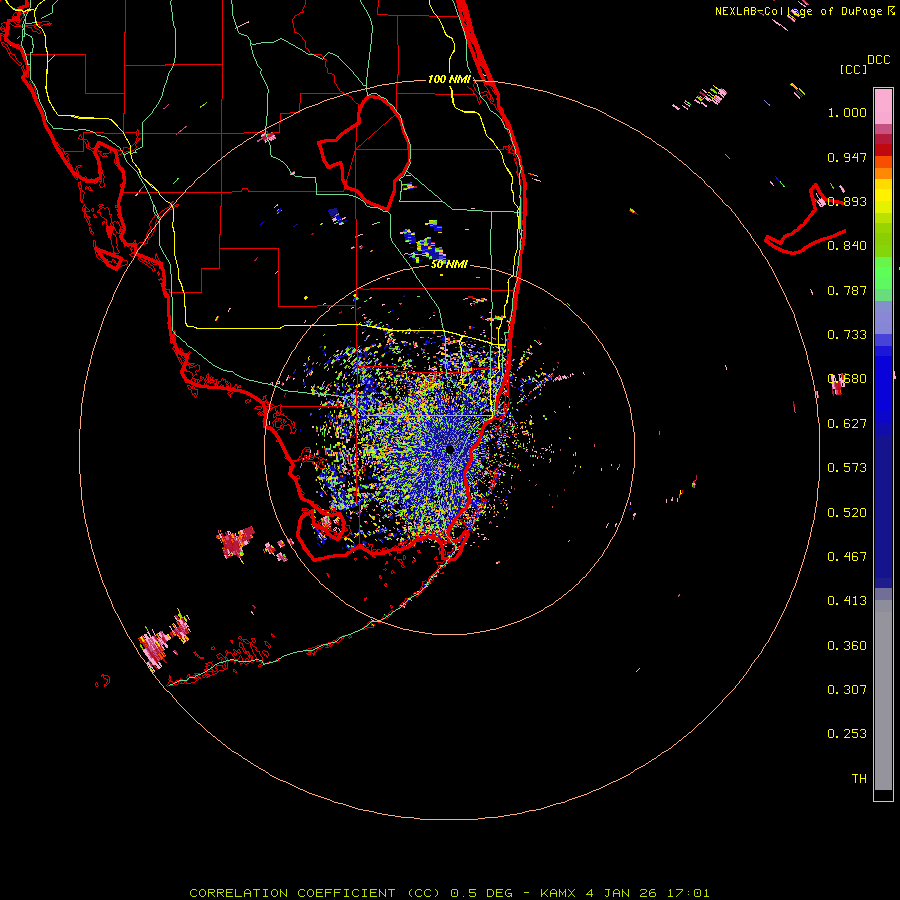The width and height of the screenshot is (900, 900).
Task: Click the 1.000 scale value
Action: click(x=847, y=113)
